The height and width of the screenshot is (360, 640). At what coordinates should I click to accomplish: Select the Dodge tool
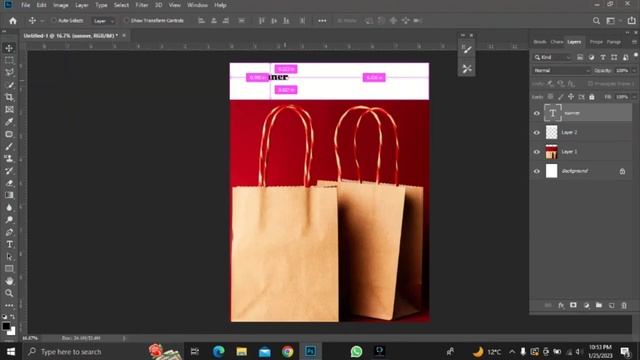pyautogui.click(x=9, y=220)
